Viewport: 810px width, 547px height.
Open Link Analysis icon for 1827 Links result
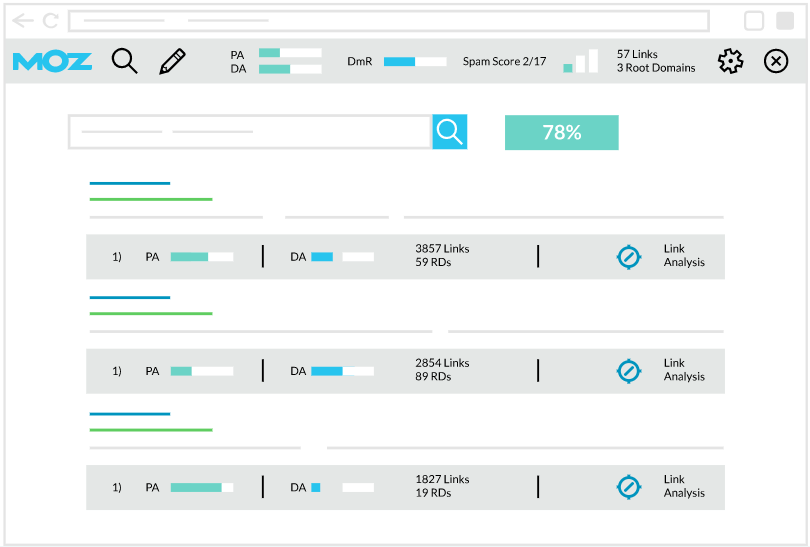coord(628,487)
